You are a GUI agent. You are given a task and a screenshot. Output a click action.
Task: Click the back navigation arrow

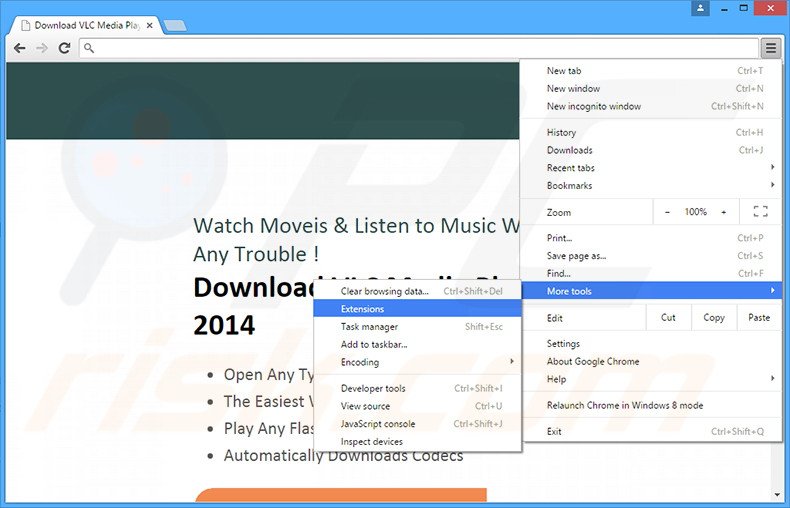coord(19,48)
